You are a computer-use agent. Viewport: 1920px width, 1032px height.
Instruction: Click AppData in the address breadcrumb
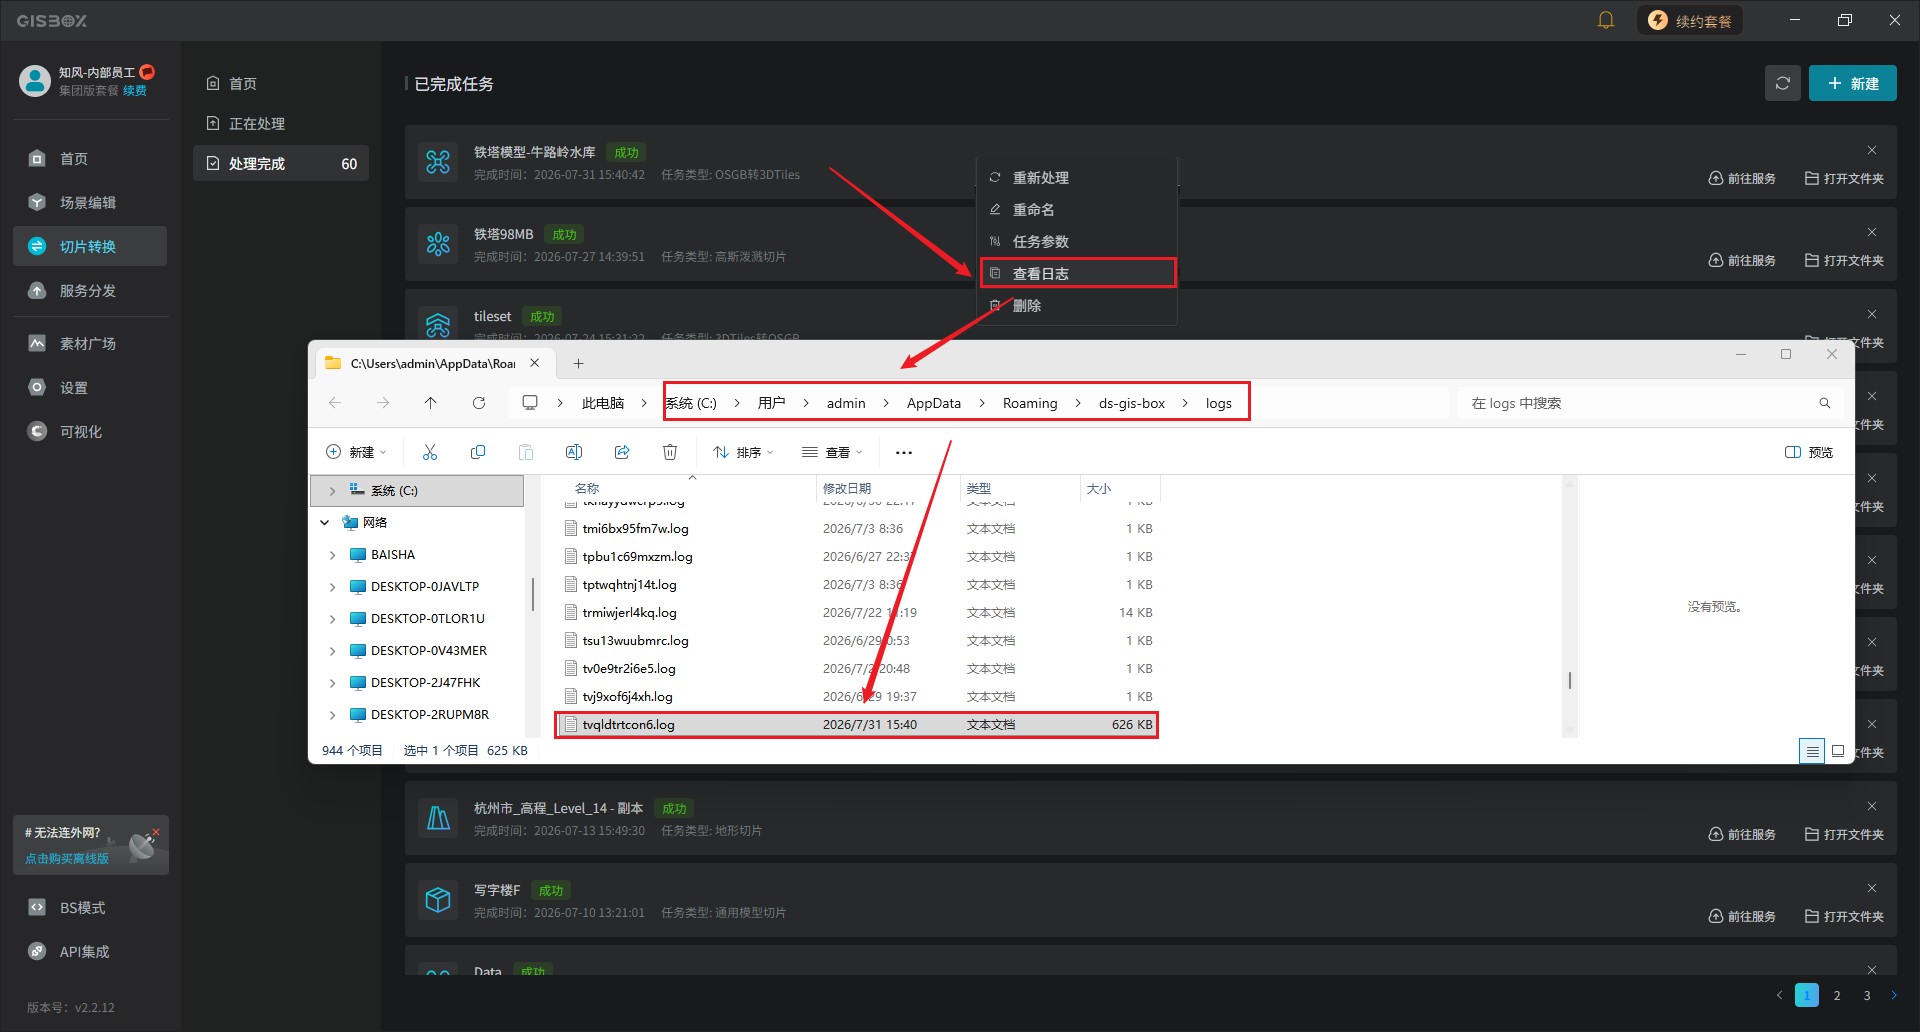[x=934, y=403]
